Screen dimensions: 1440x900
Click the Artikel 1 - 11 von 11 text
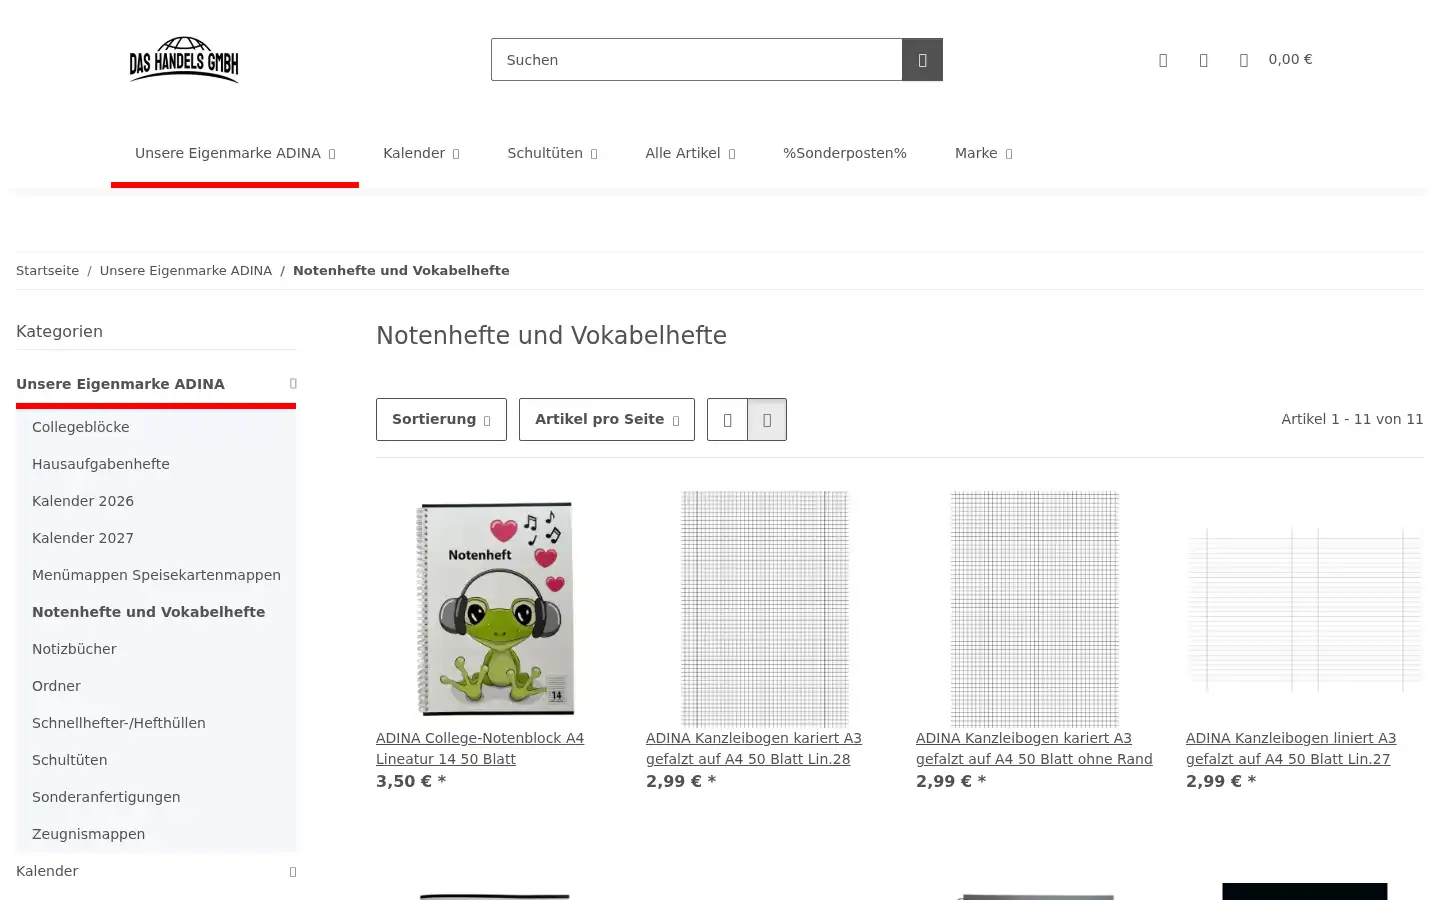[x=1352, y=420]
